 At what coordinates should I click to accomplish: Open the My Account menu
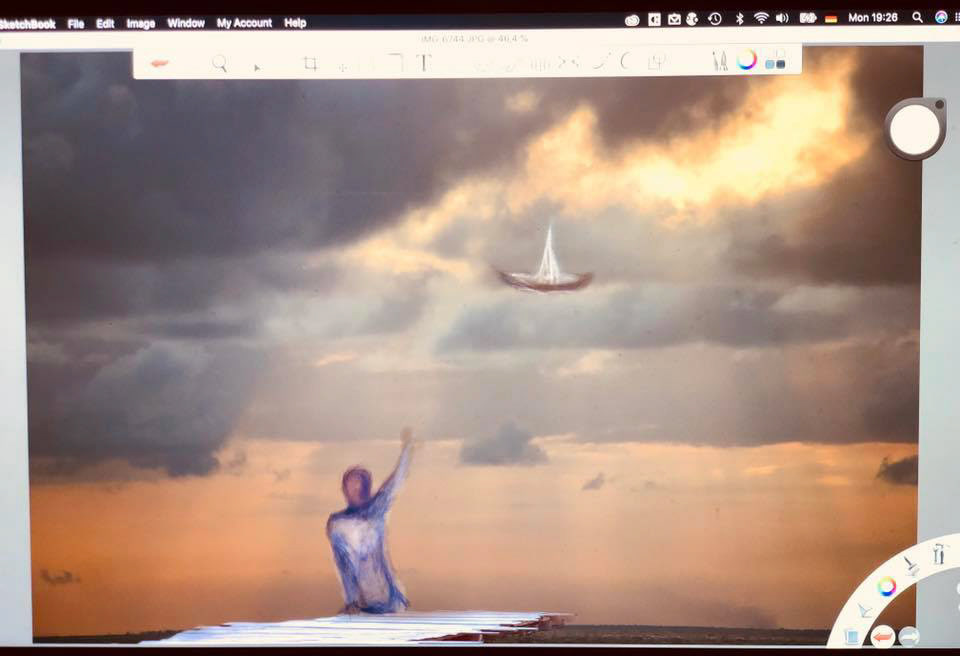(x=244, y=23)
